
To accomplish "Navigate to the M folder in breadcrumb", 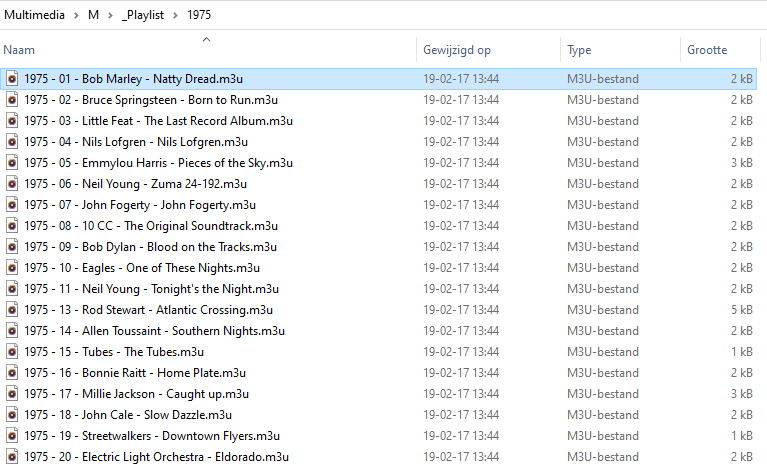I will pyautogui.click(x=93, y=15).
